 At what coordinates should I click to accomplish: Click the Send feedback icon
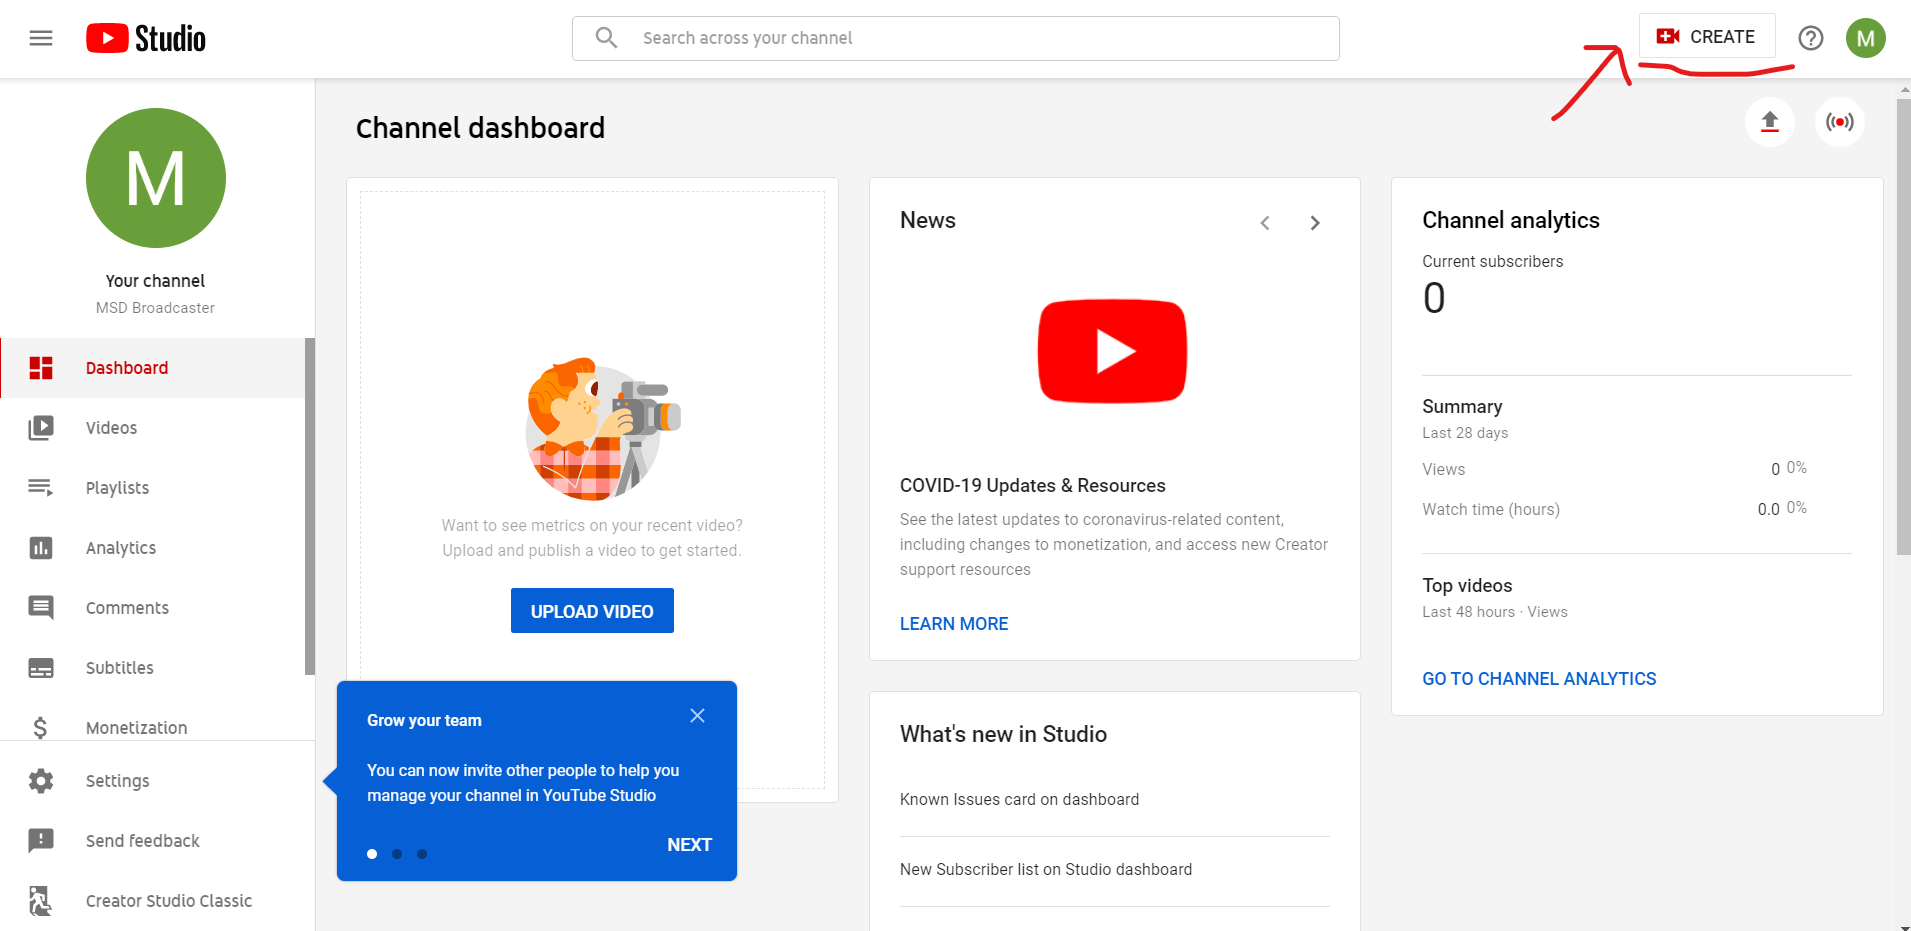click(x=41, y=841)
